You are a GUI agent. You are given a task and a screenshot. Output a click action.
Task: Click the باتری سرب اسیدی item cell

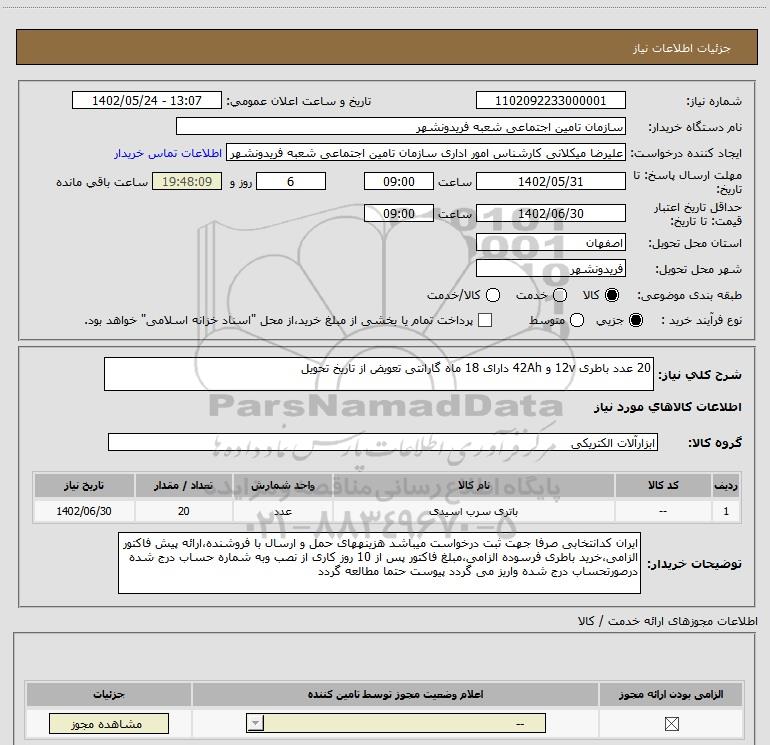474,511
